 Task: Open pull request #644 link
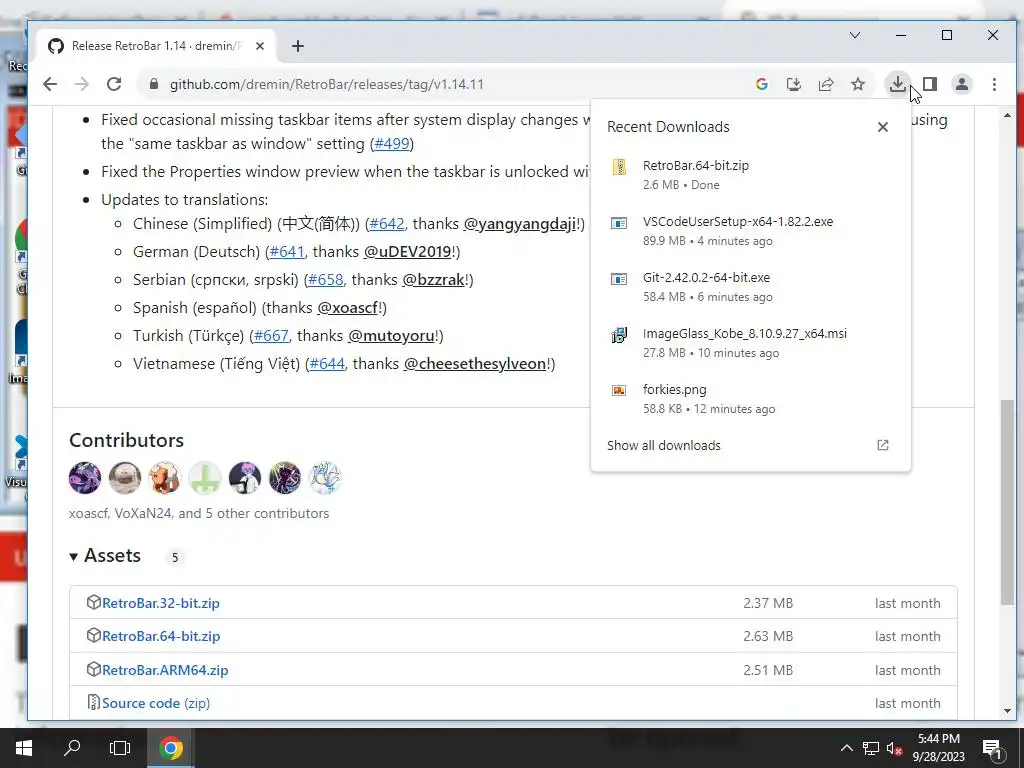point(327,364)
